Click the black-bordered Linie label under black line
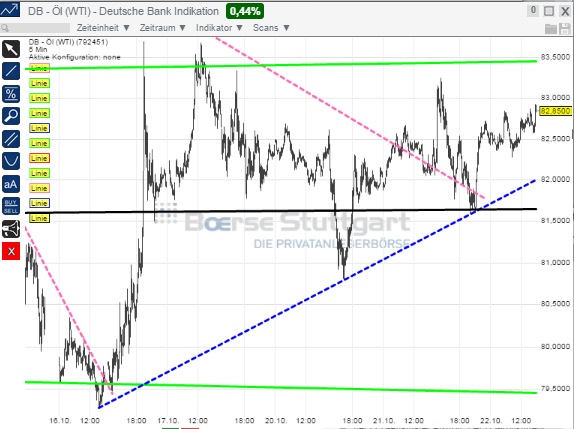Viewport: 574px width, 429px height. (39, 218)
